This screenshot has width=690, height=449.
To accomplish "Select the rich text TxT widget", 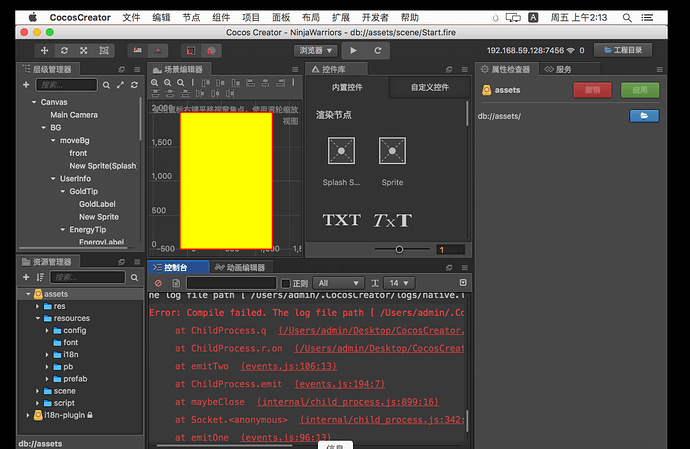I will [x=393, y=220].
